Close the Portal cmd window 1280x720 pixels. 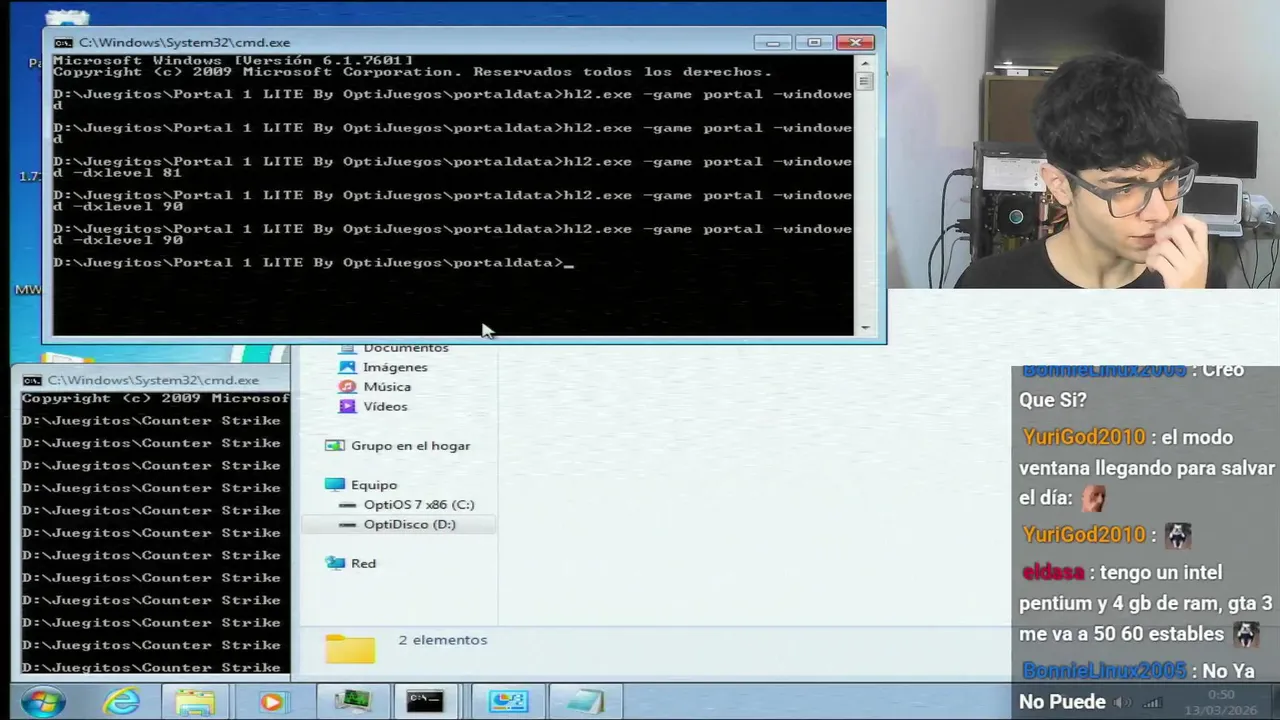[x=855, y=42]
